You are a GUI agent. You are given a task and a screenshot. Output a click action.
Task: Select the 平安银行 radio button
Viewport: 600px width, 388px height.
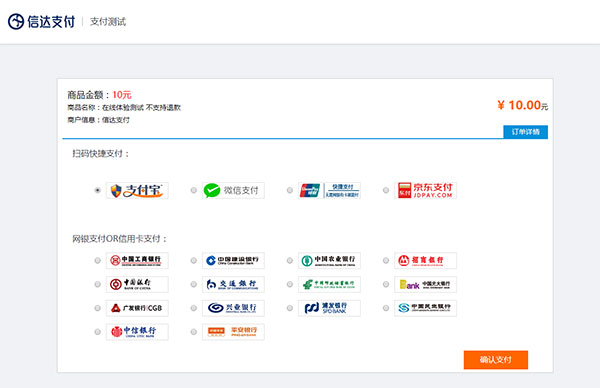[194, 332]
